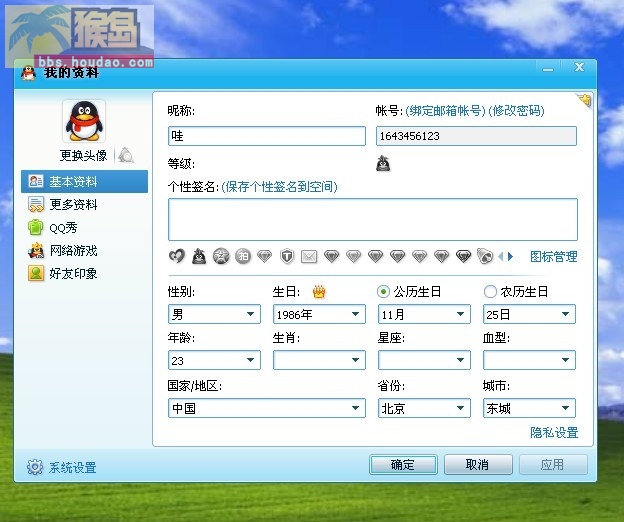Click the green QQ秀 shirt icon
624x522 pixels.
click(36, 227)
